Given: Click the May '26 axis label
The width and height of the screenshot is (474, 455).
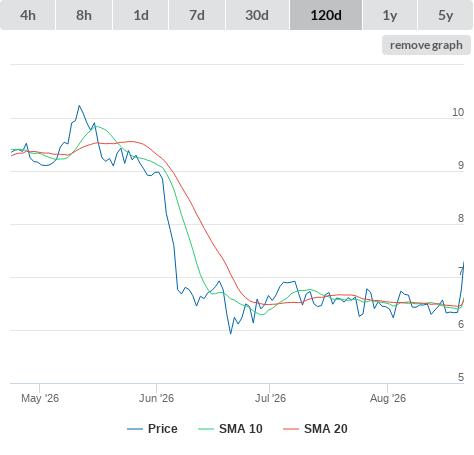Looking at the screenshot, I should (40, 398).
